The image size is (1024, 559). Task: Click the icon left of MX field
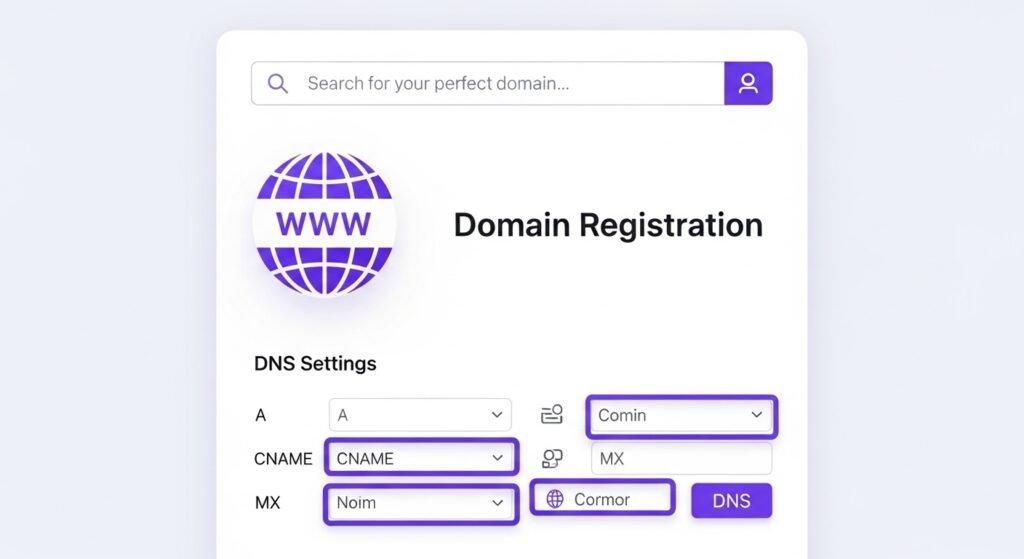[x=552, y=458]
